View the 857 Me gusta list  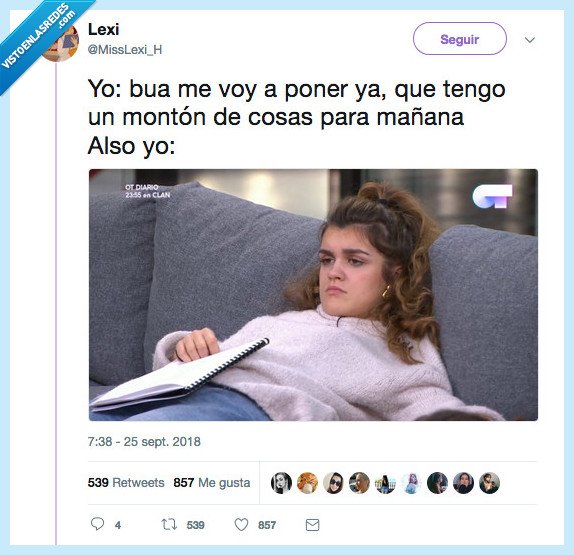tap(212, 483)
